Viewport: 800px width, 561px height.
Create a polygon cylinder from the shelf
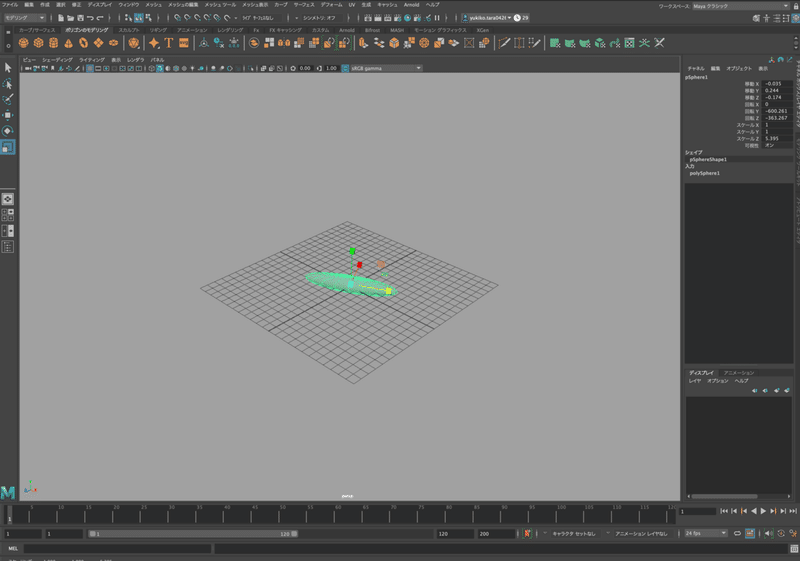(x=53, y=43)
